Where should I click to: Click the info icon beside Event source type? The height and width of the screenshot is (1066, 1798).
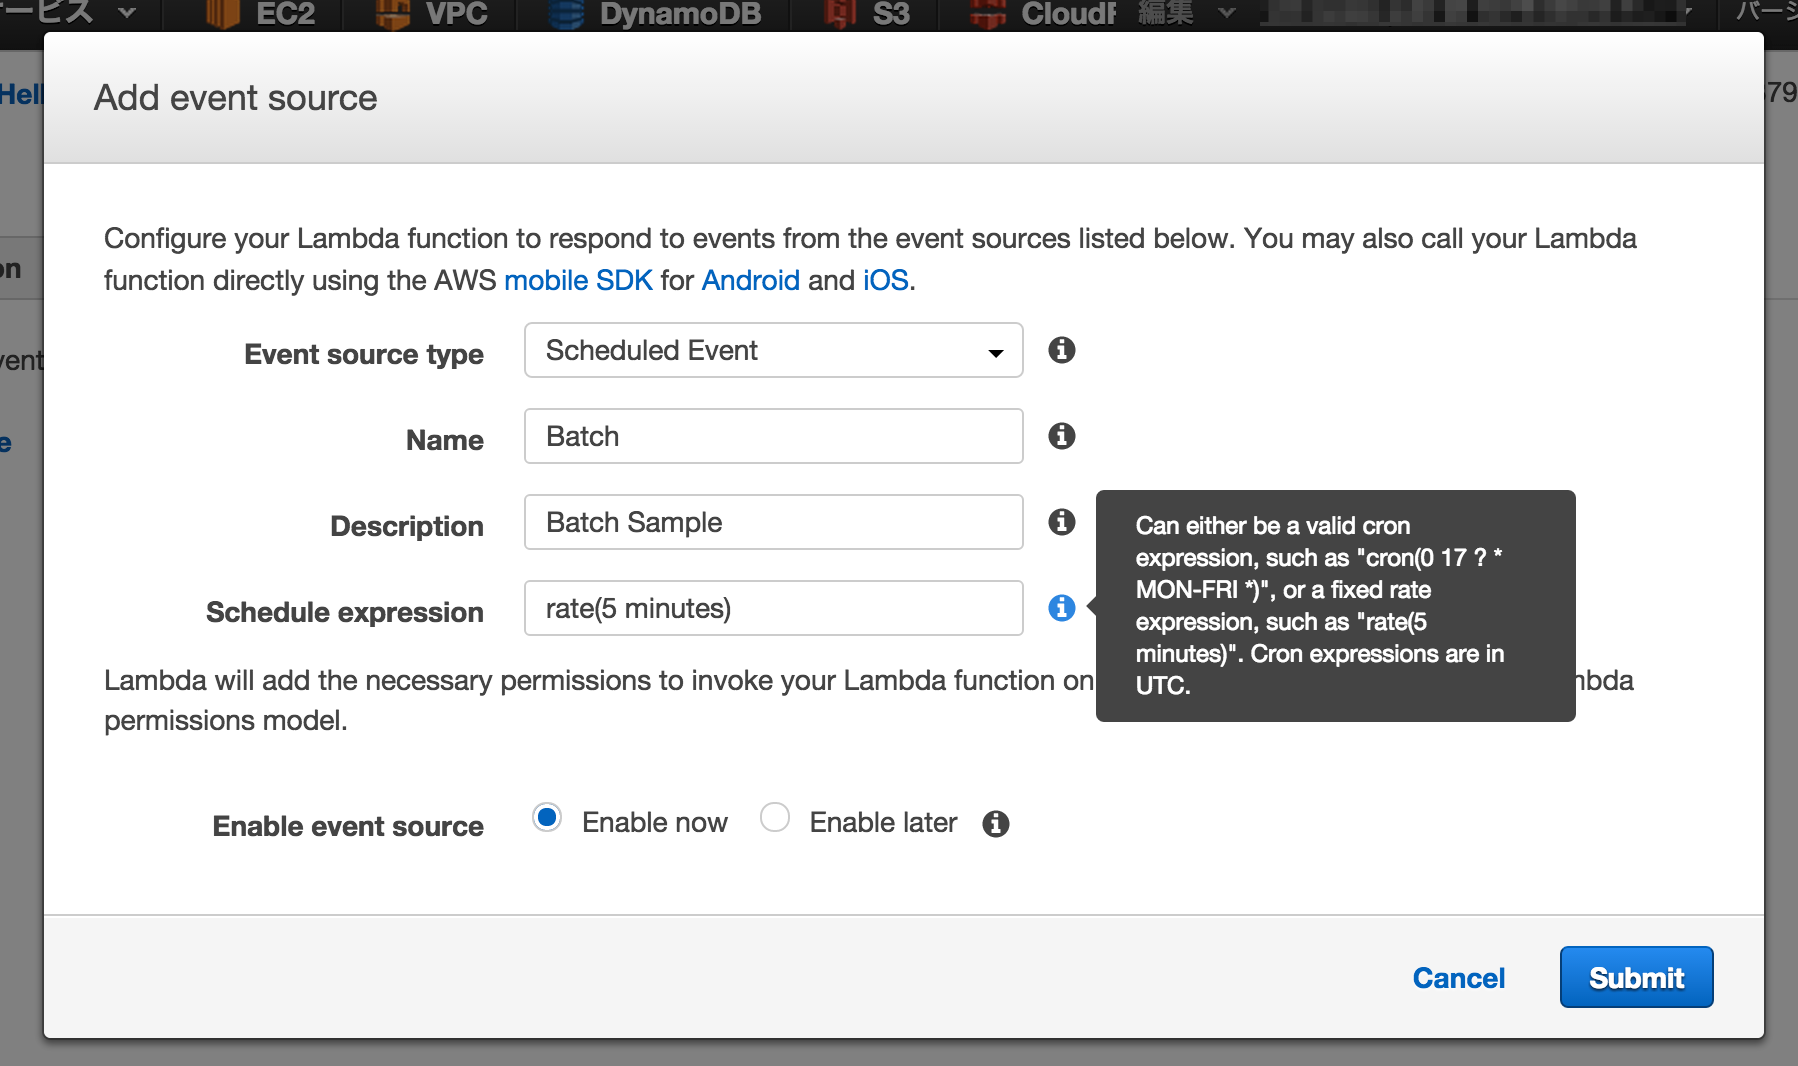pyautogui.click(x=1063, y=350)
